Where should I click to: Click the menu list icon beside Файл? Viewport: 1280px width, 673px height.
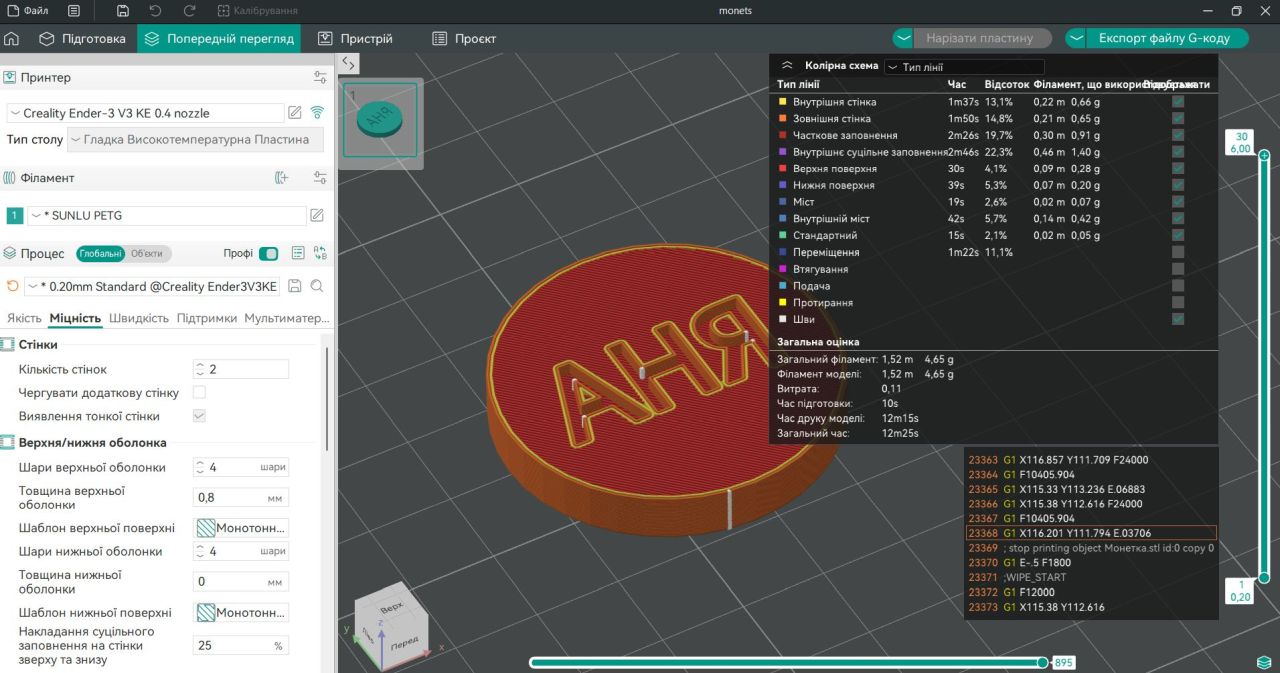pos(74,11)
